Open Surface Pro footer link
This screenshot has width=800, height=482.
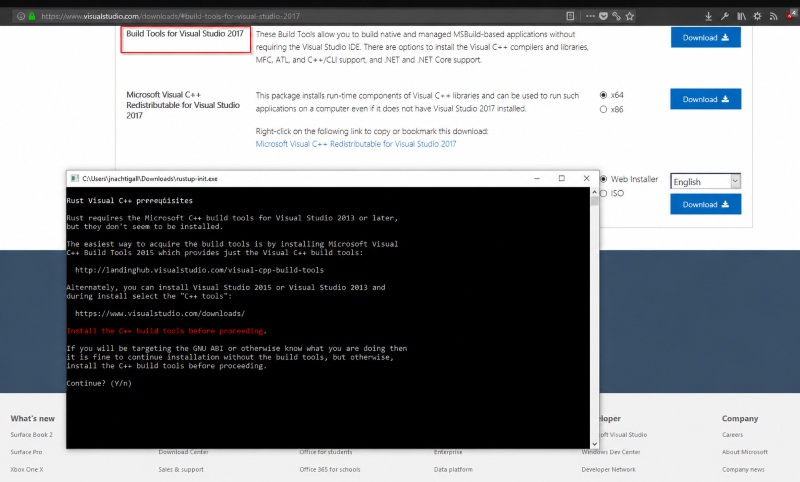(x=27, y=452)
